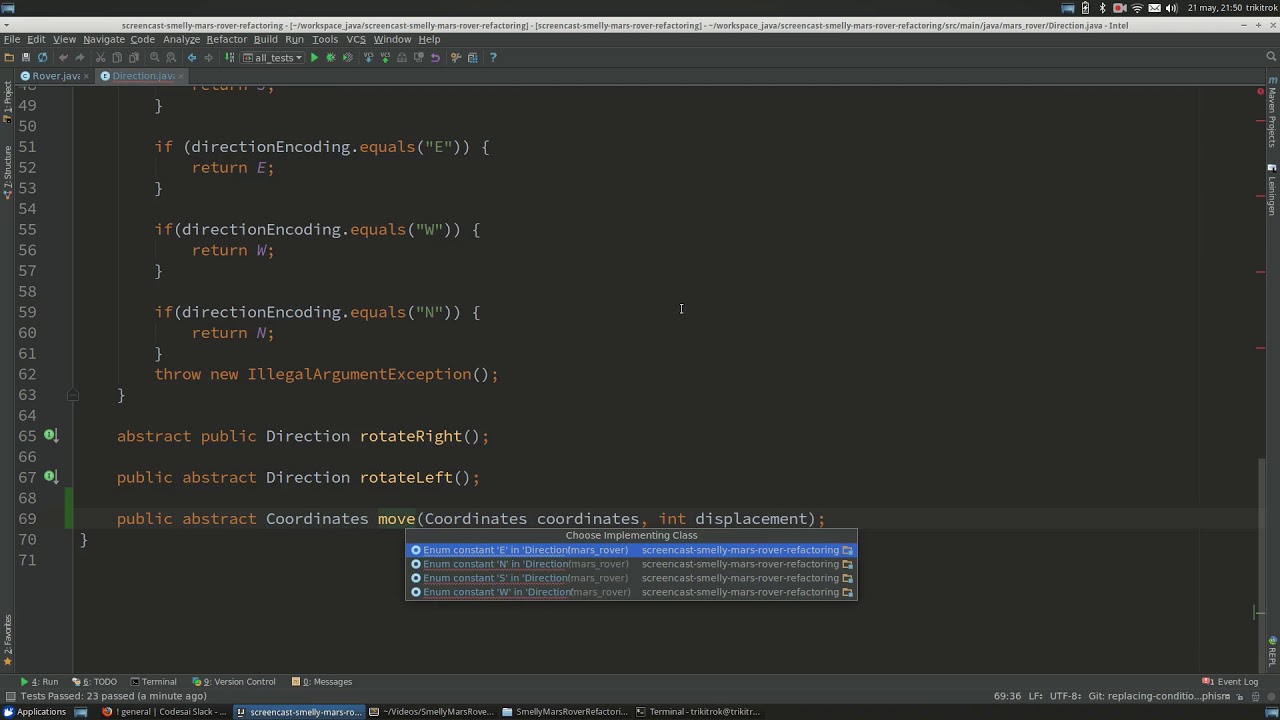Click the Open folder toolbar icon
The width and height of the screenshot is (1280, 720).
(x=9, y=57)
